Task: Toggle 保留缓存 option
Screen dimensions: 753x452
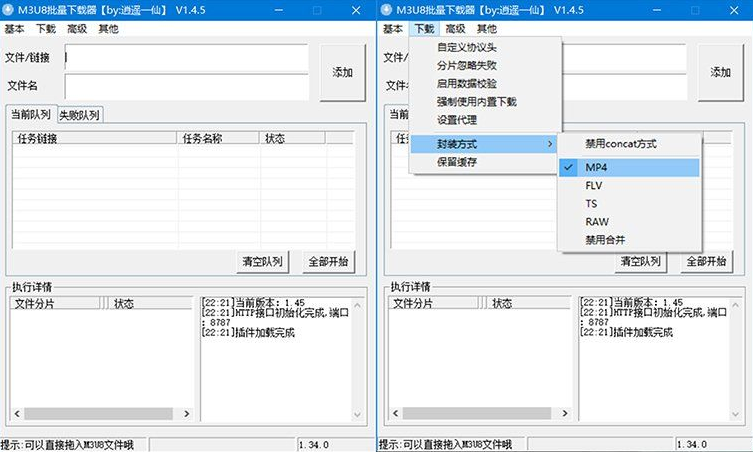Action: pos(484,162)
